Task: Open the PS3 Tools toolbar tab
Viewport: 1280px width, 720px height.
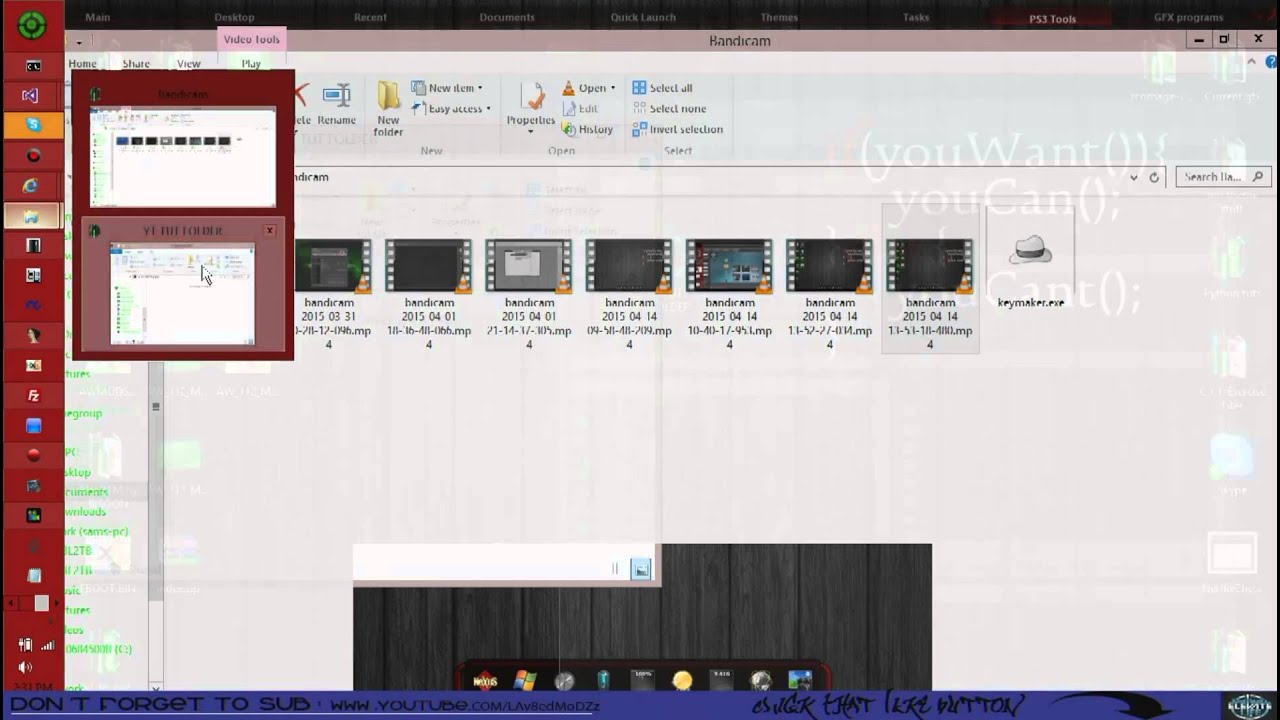Action: pyautogui.click(x=1052, y=18)
